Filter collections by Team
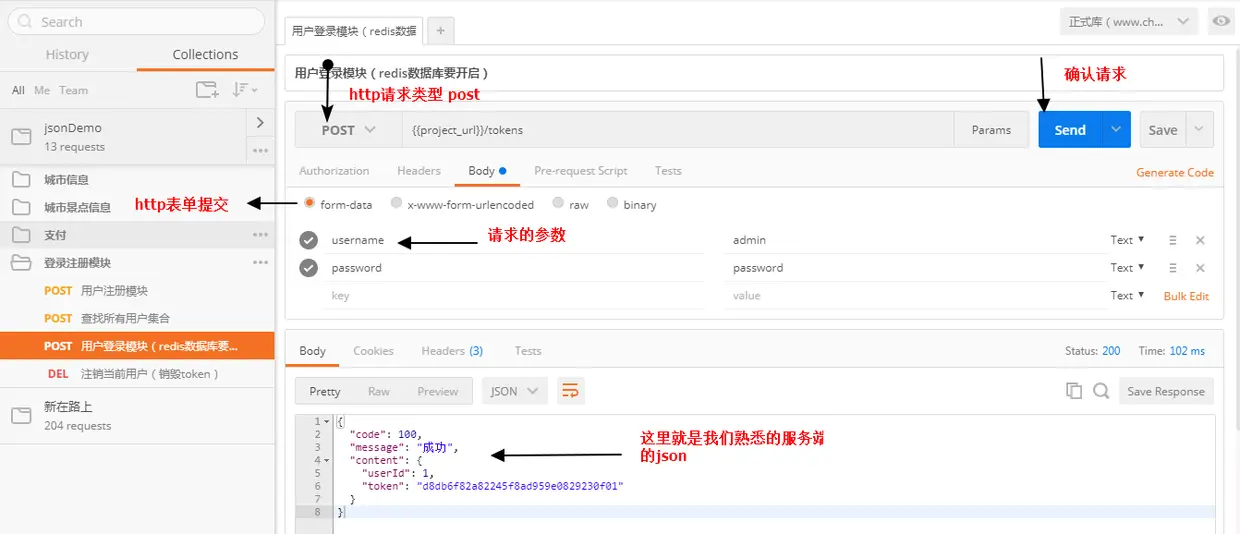 (x=73, y=90)
